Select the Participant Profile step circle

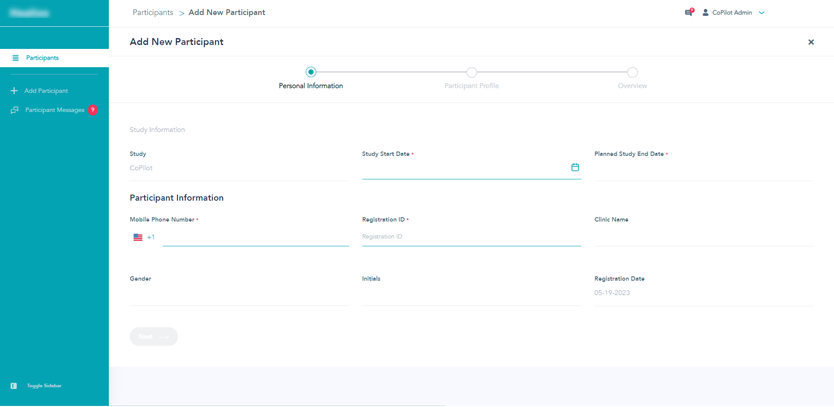[472, 72]
